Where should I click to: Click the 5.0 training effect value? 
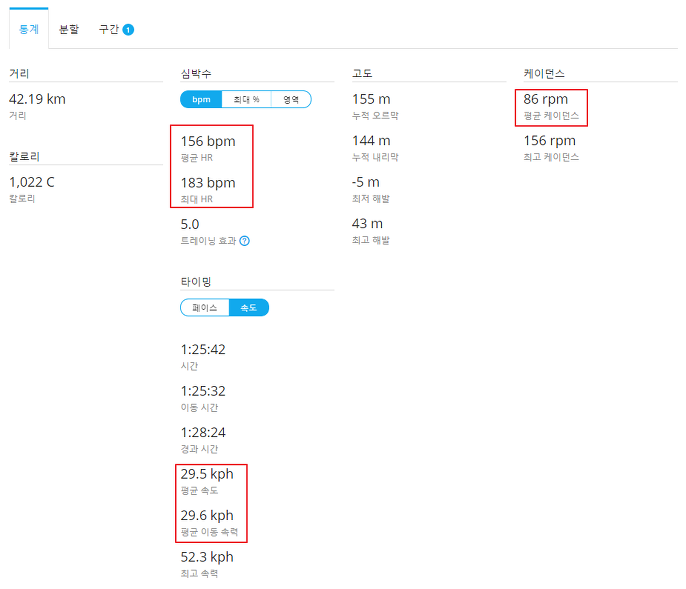coord(190,224)
